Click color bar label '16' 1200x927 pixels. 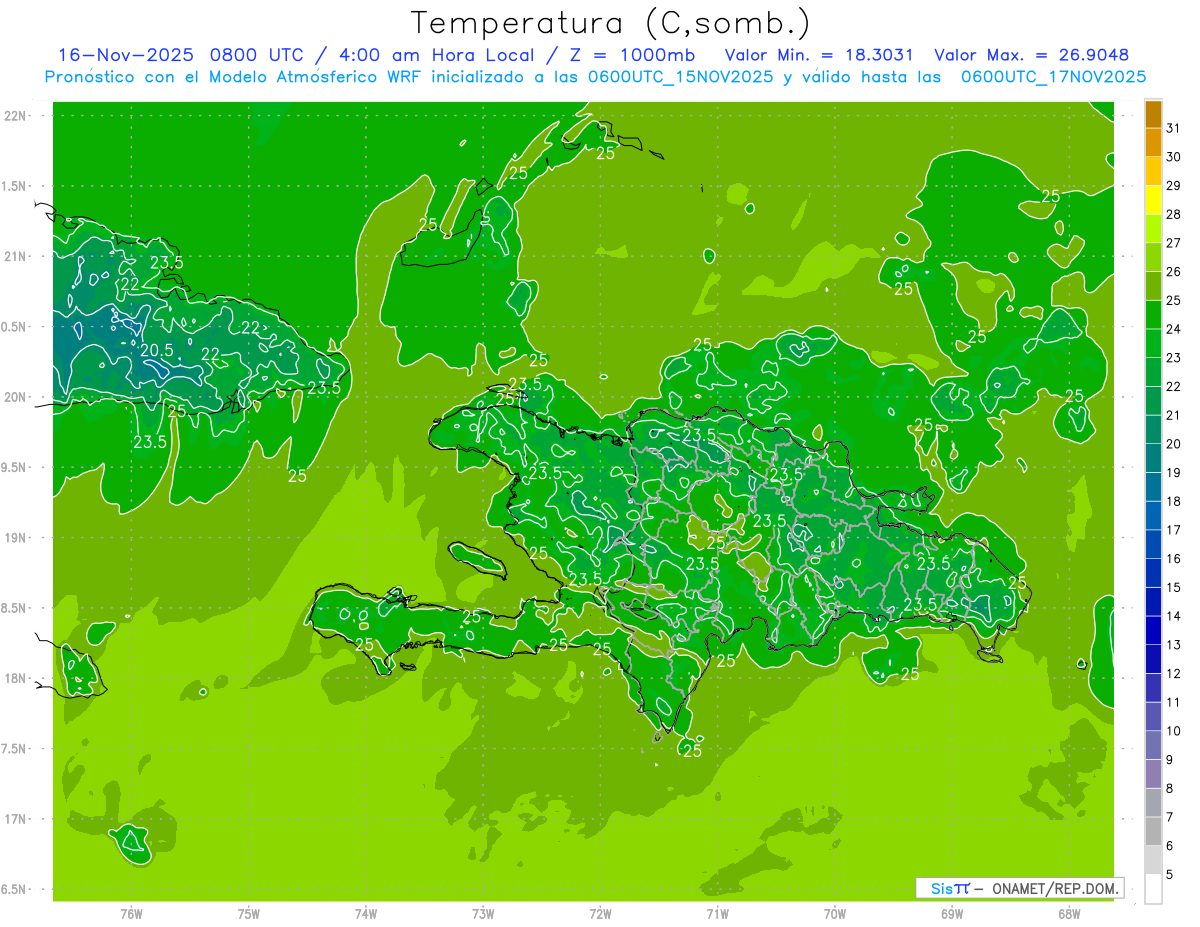(x=1174, y=559)
